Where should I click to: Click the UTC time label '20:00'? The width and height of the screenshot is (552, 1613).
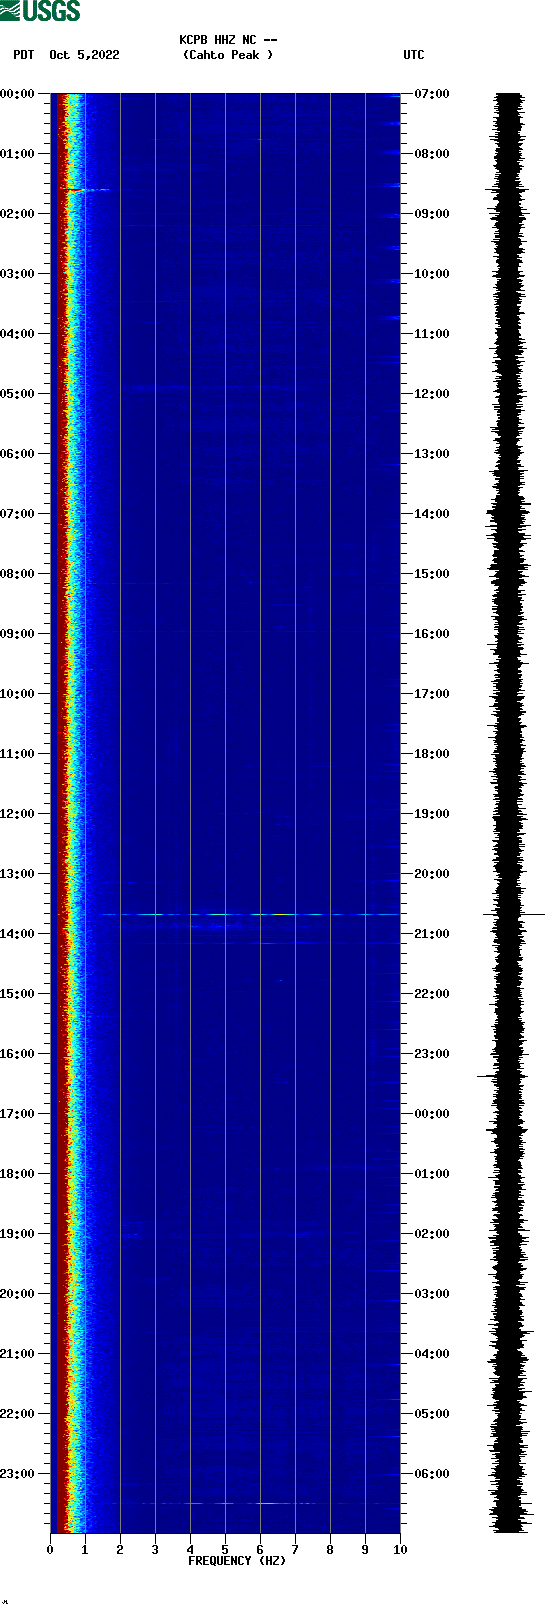[432, 874]
